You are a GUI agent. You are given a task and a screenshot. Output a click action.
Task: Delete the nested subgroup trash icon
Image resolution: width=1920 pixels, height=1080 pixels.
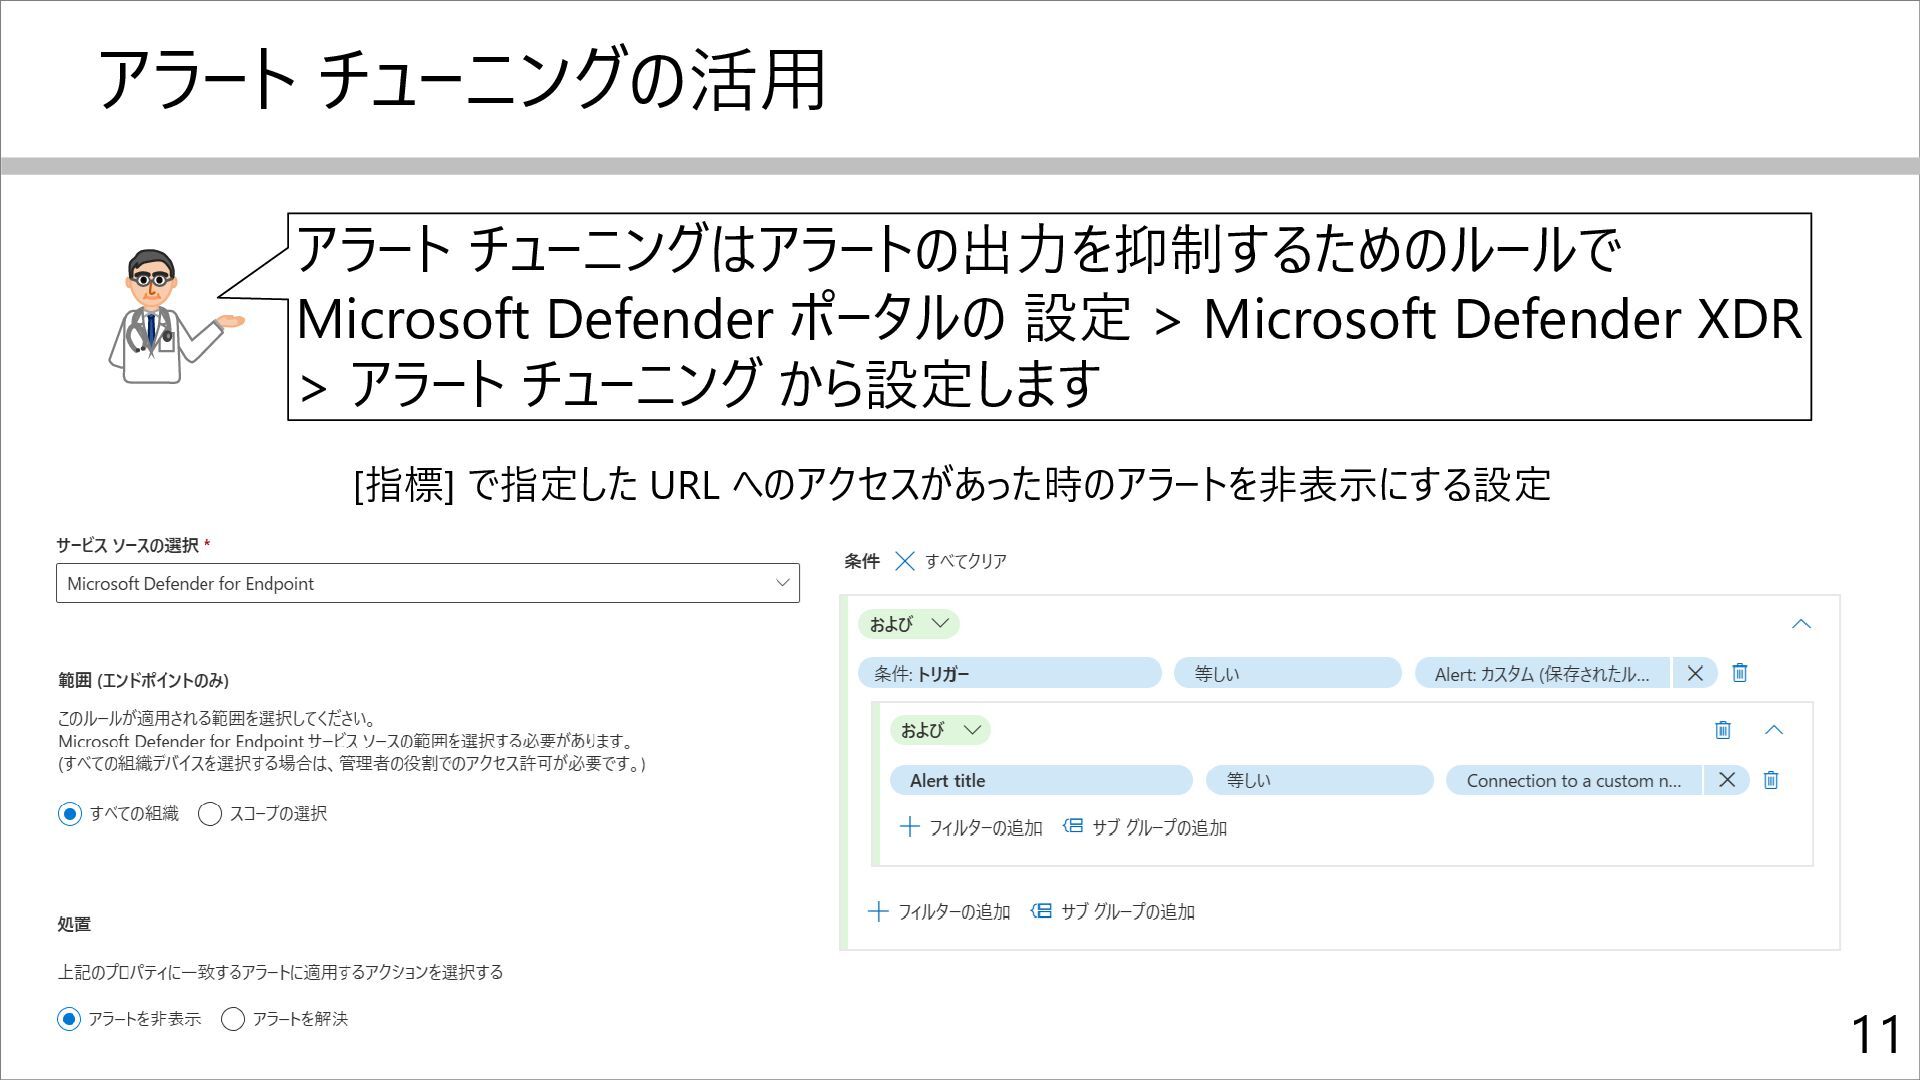[1723, 730]
